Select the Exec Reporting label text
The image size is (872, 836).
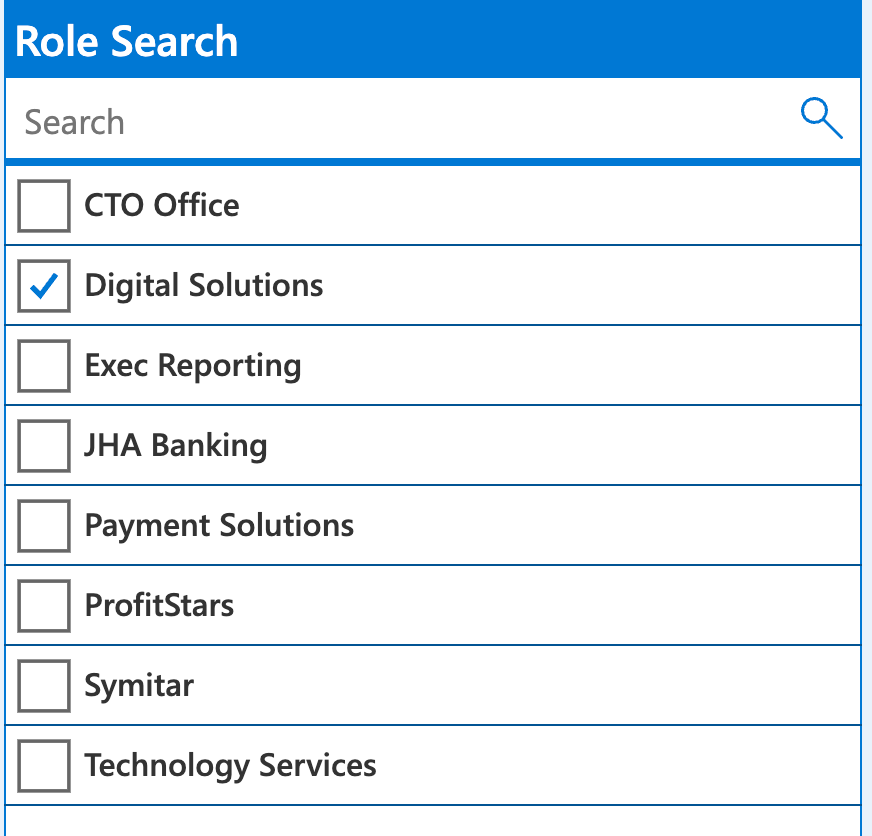[193, 366]
